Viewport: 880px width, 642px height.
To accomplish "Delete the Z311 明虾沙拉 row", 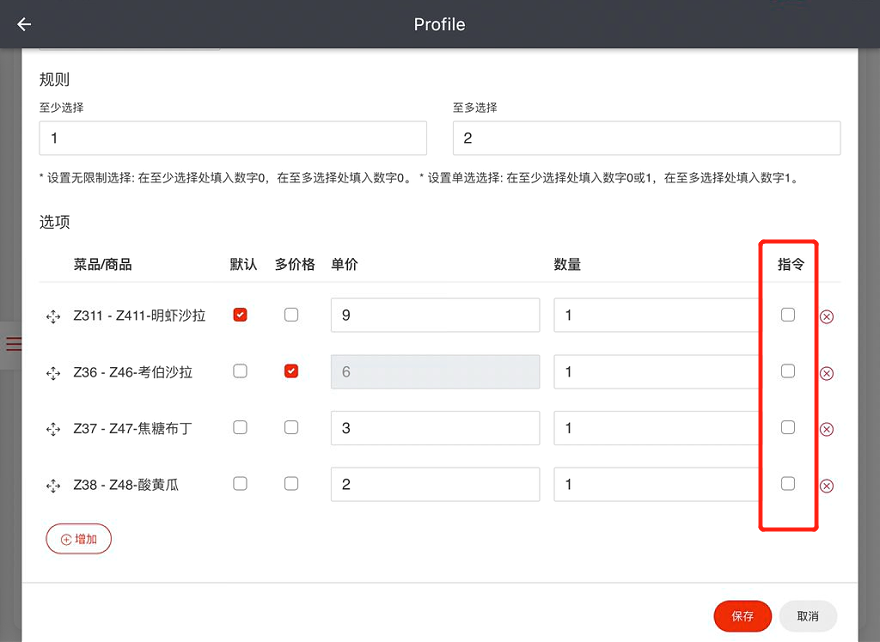I will (x=827, y=317).
